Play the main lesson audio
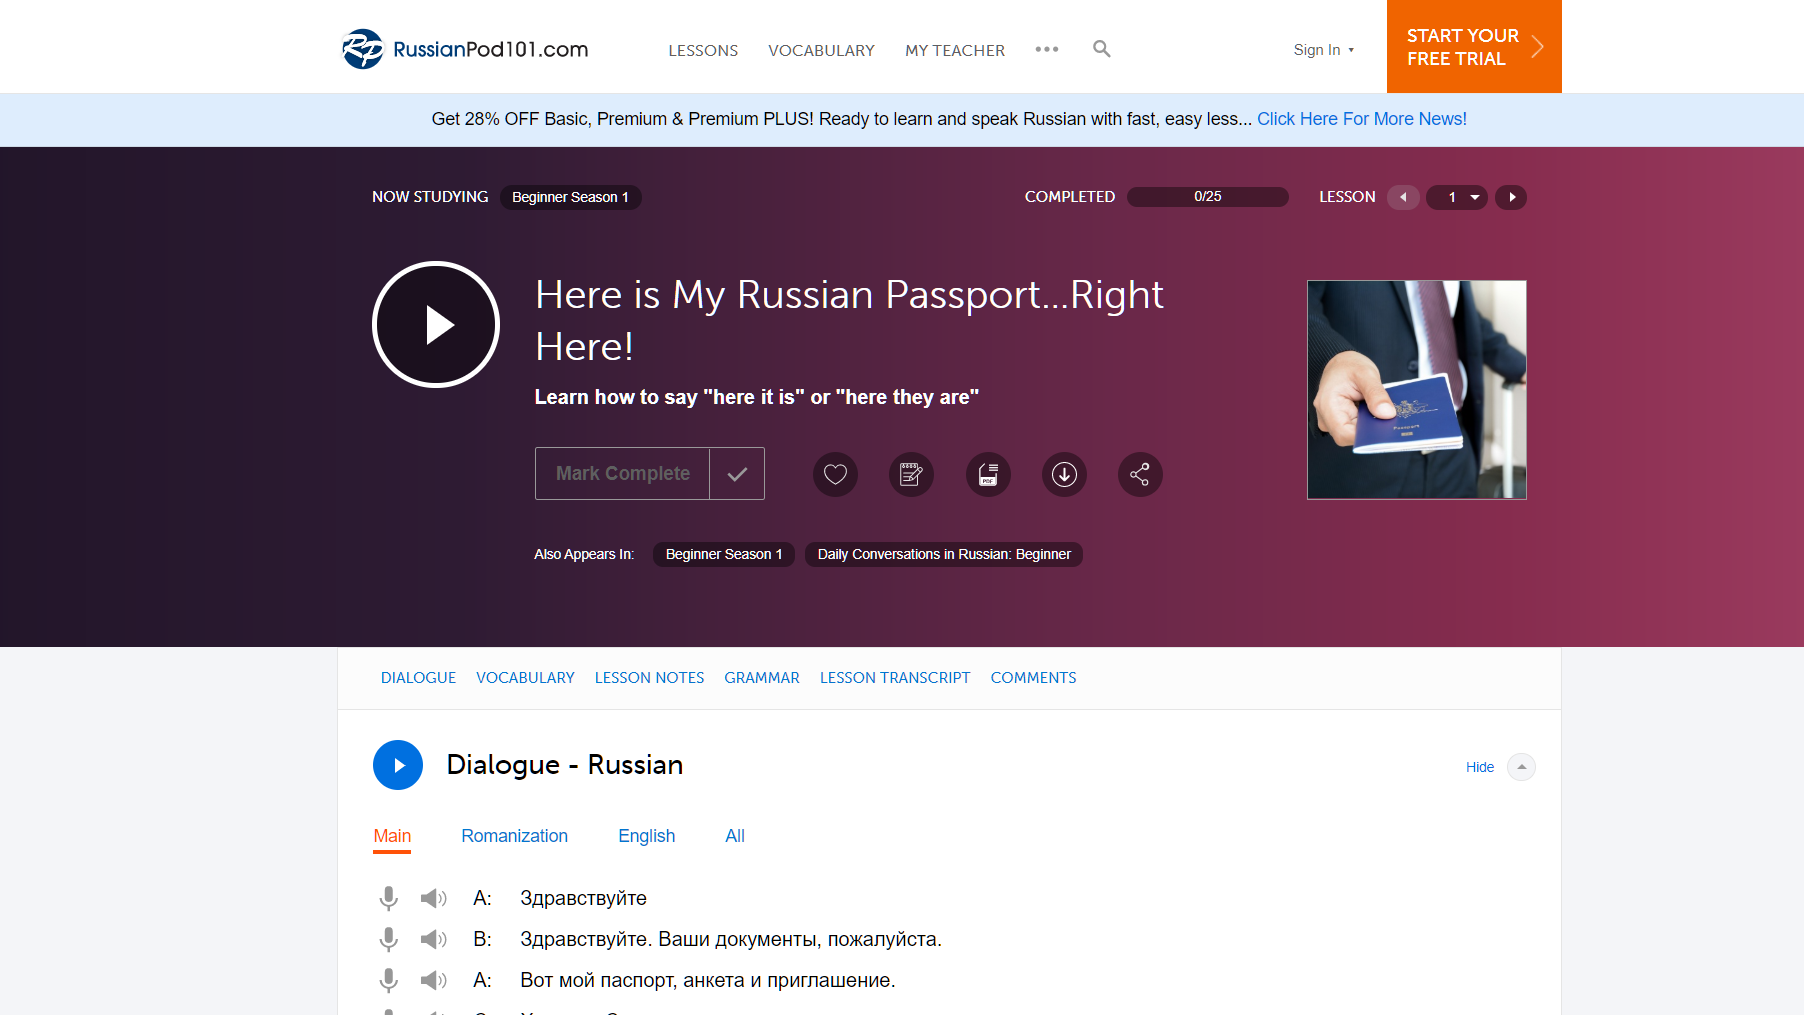This screenshot has height=1015, width=1804. click(435, 324)
